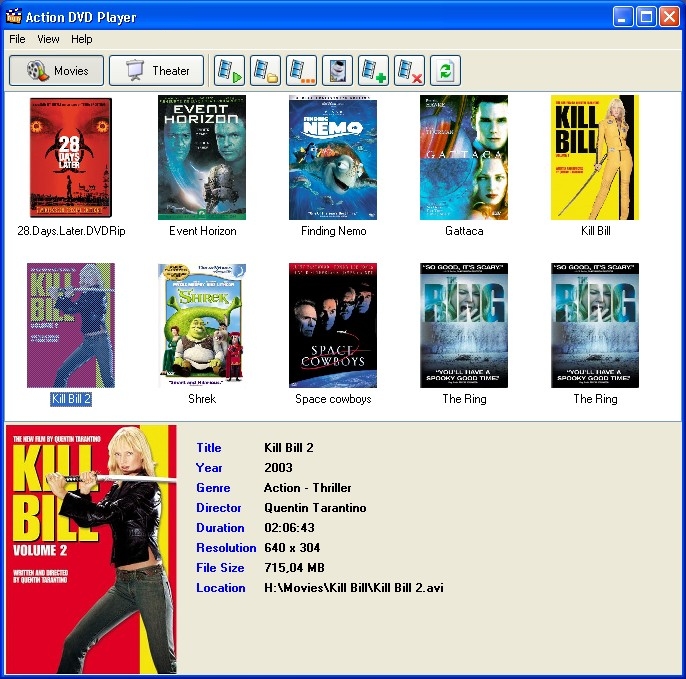Select the Finding Nemo cover

333,158
